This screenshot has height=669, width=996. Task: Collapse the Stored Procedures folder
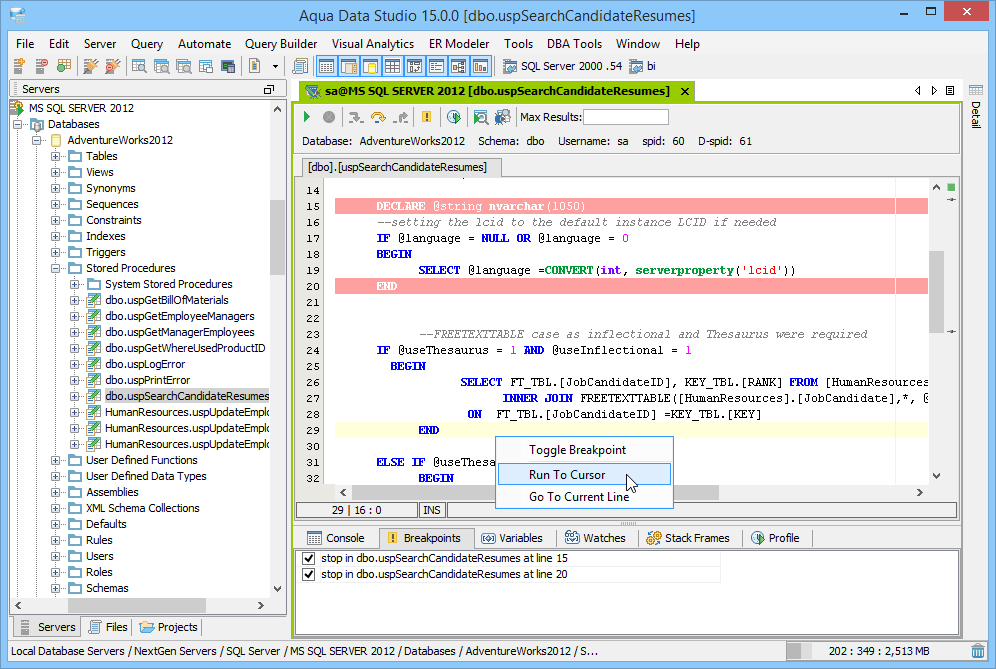56,268
